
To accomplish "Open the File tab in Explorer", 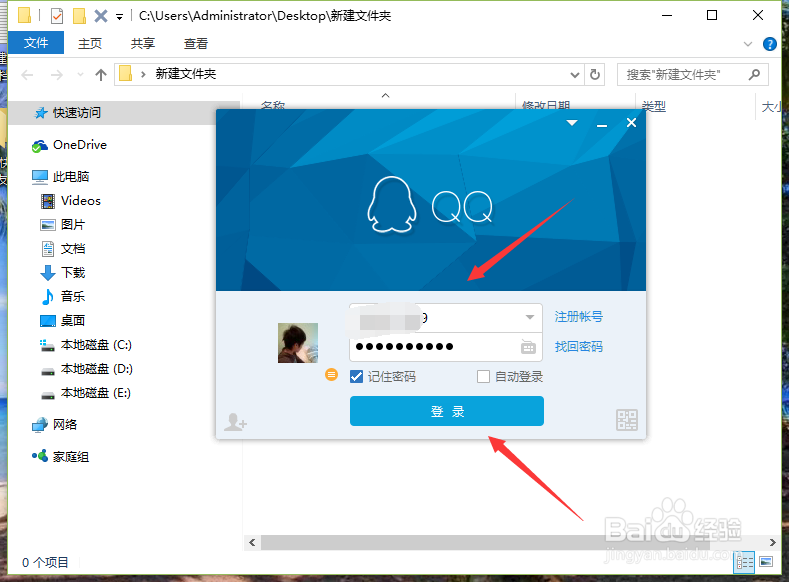I will [36, 43].
